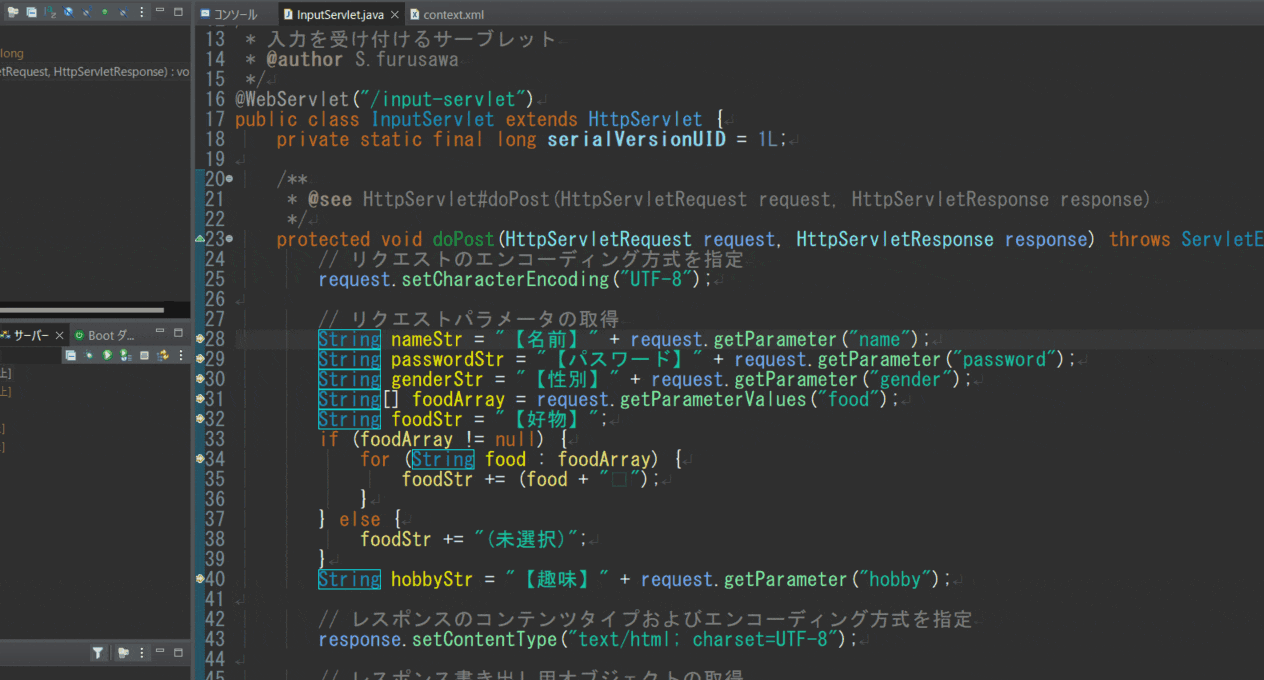Sort members alphabetically in the outline toolbar
1264x680 pixels.
click(x=50, y=12)
